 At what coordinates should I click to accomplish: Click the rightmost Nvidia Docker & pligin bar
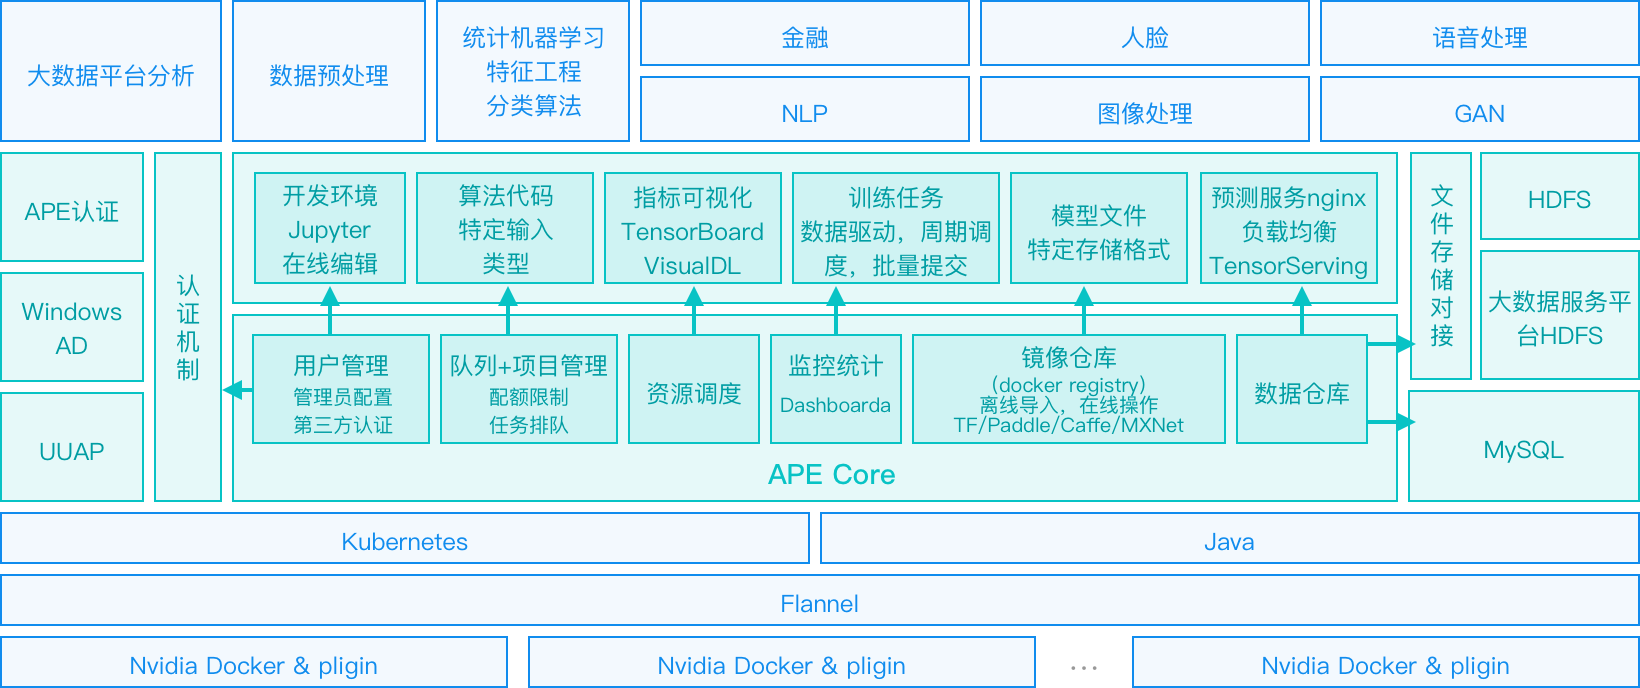[1386, 662]
